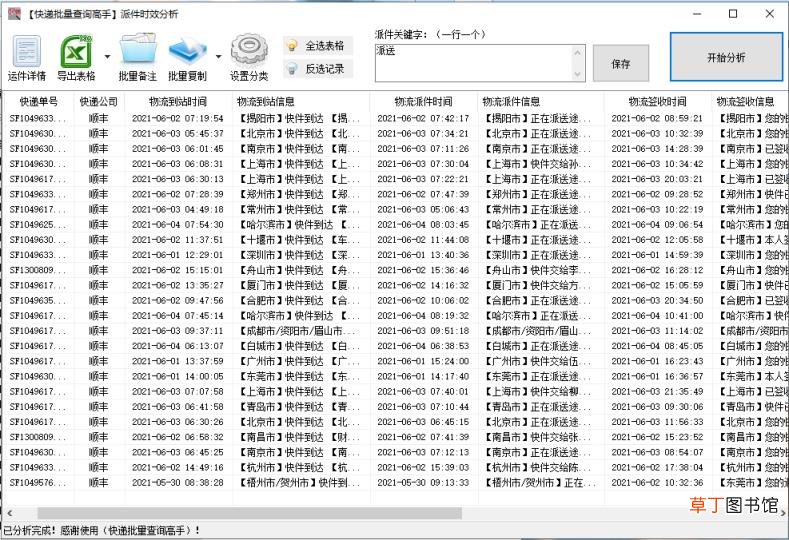Click the 保存 save button
789x540 pixels.
pos(620,63)
